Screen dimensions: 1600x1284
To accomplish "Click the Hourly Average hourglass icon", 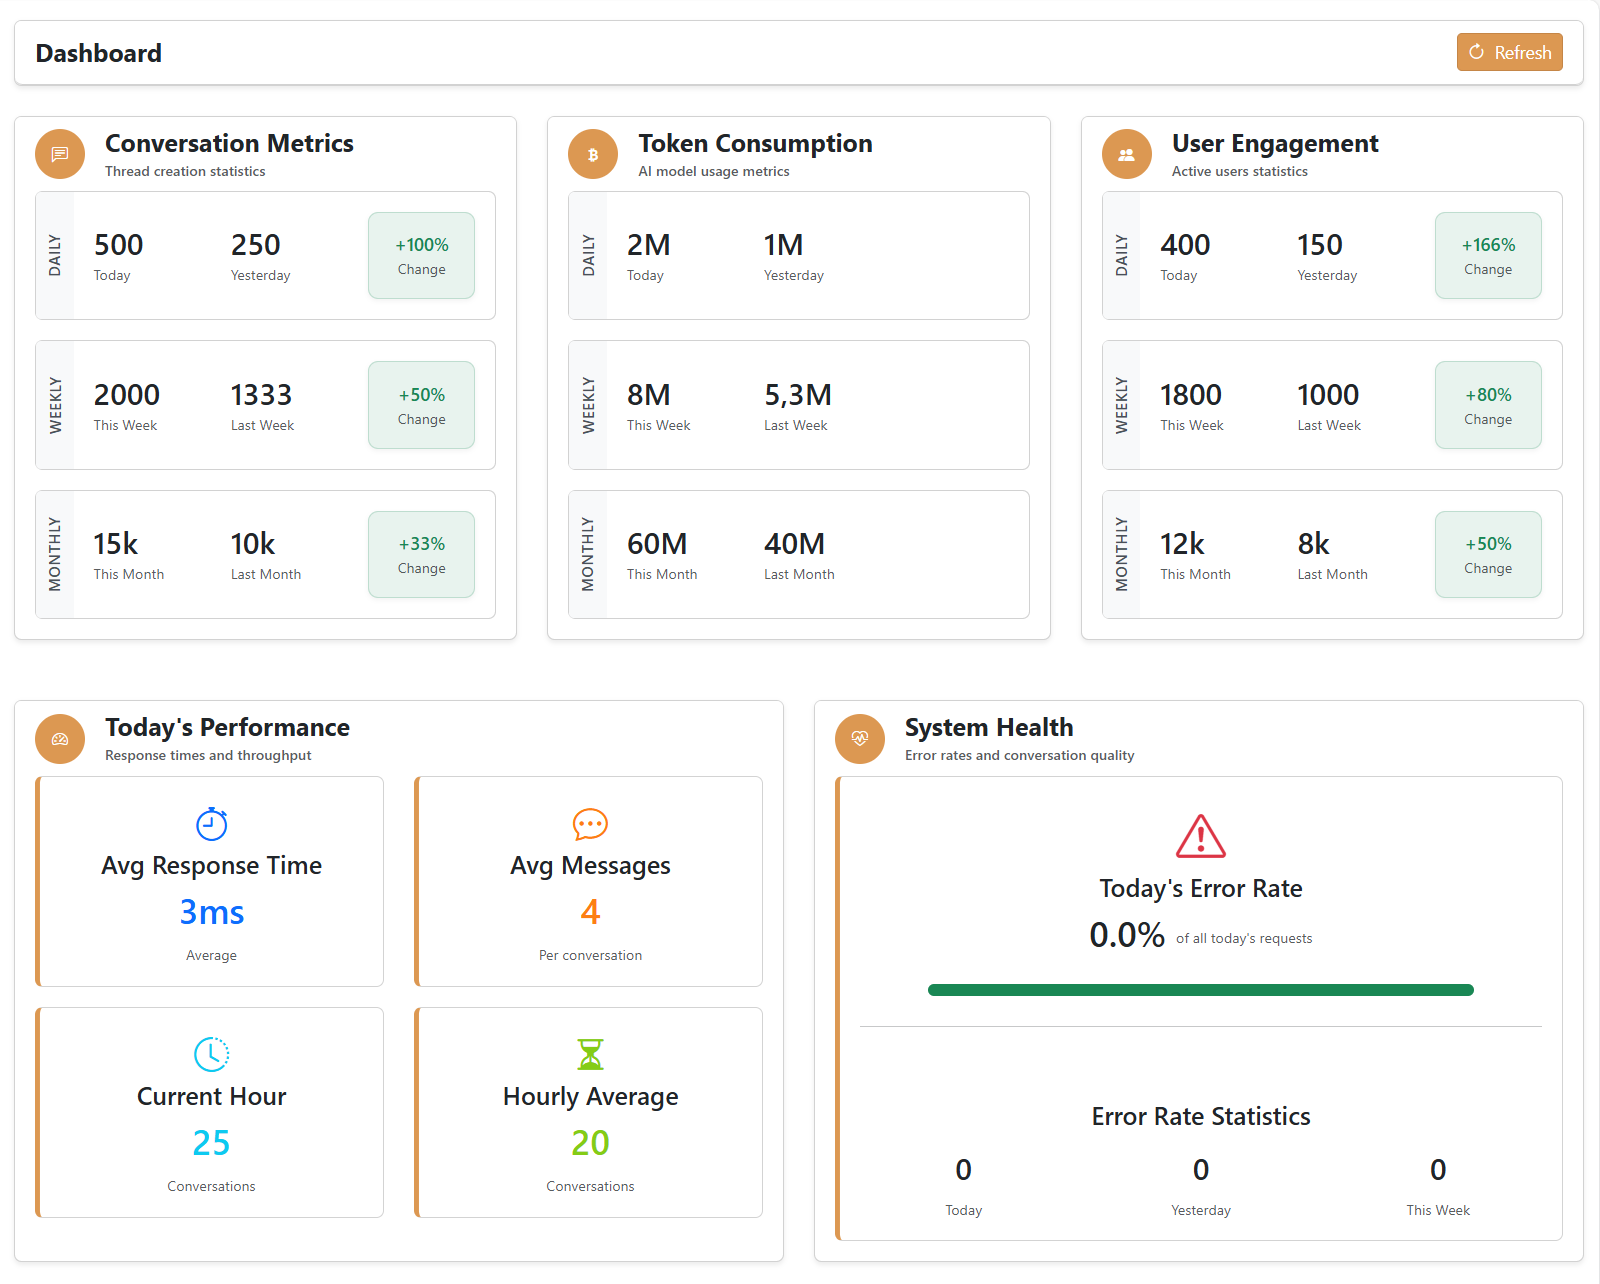I will 590,1053.
